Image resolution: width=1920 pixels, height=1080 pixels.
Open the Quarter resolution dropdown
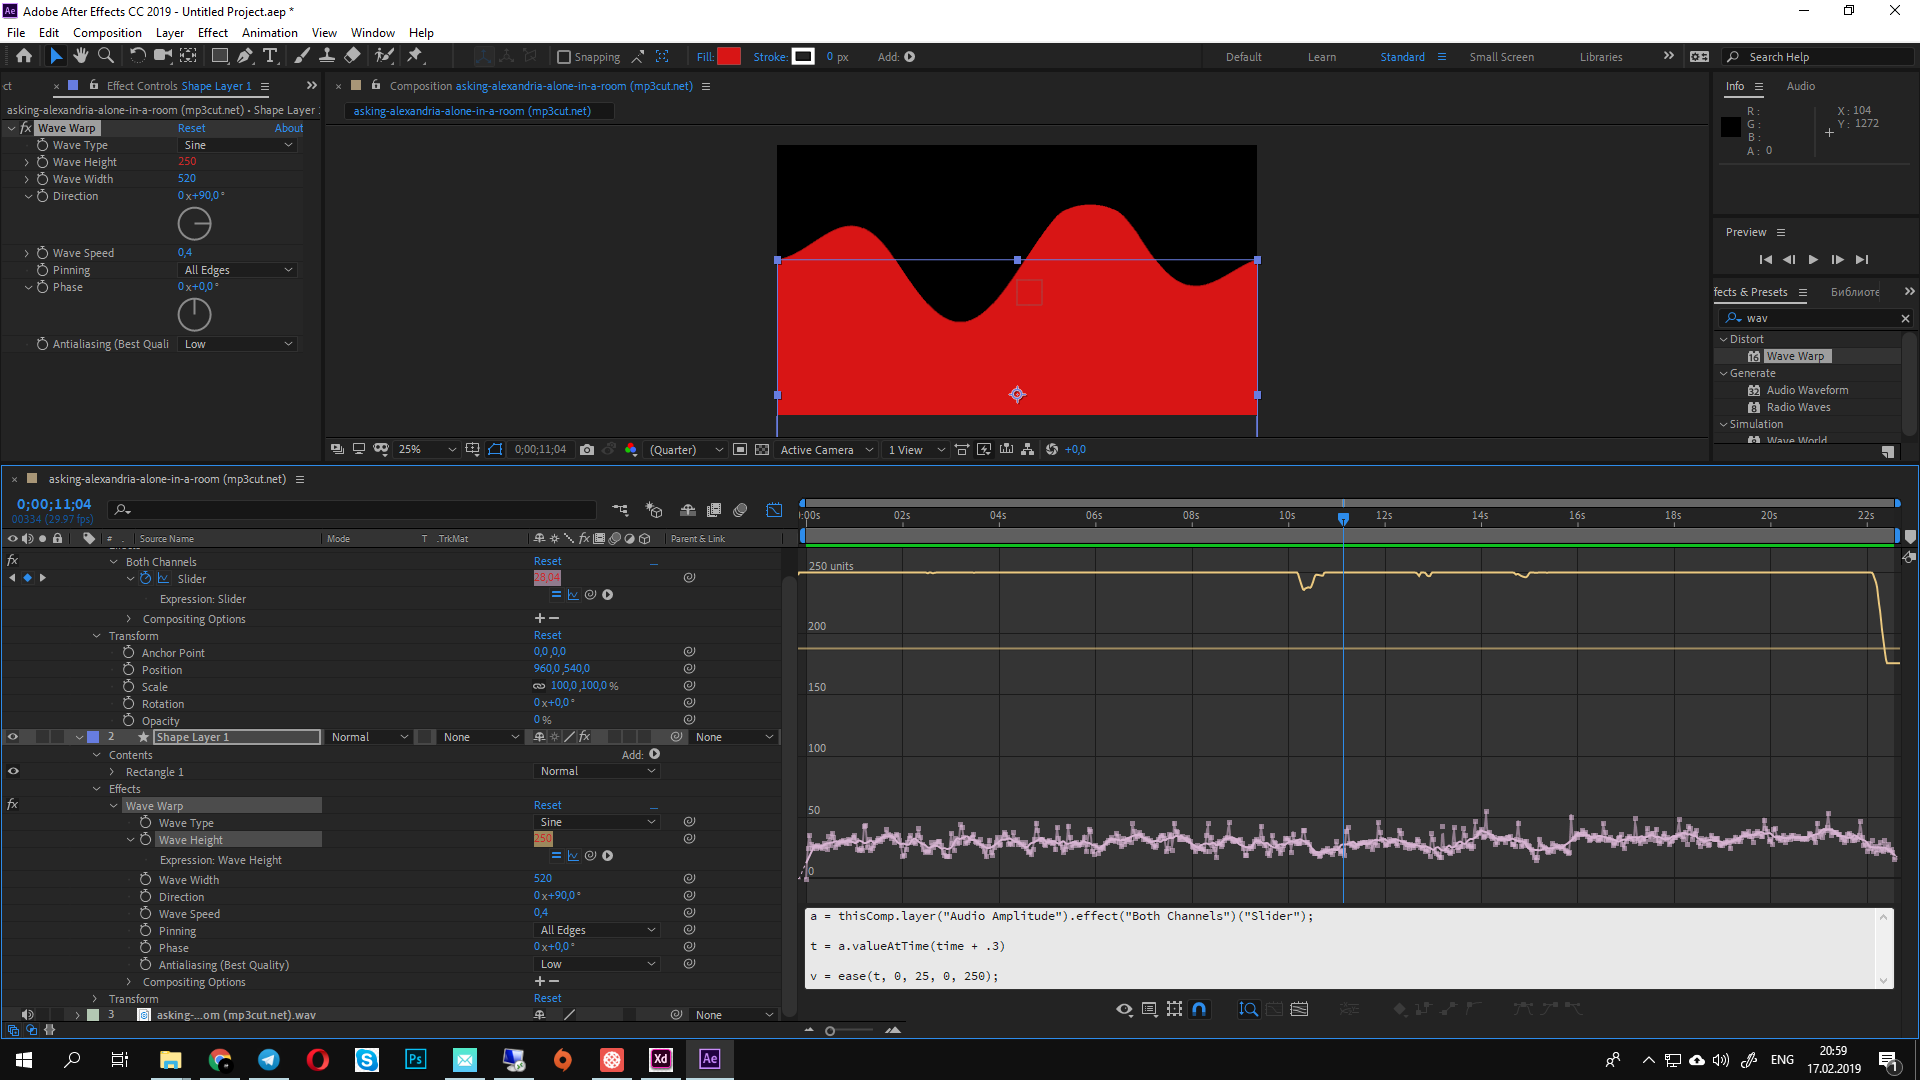pyautogui.click(x=685, y=450)
